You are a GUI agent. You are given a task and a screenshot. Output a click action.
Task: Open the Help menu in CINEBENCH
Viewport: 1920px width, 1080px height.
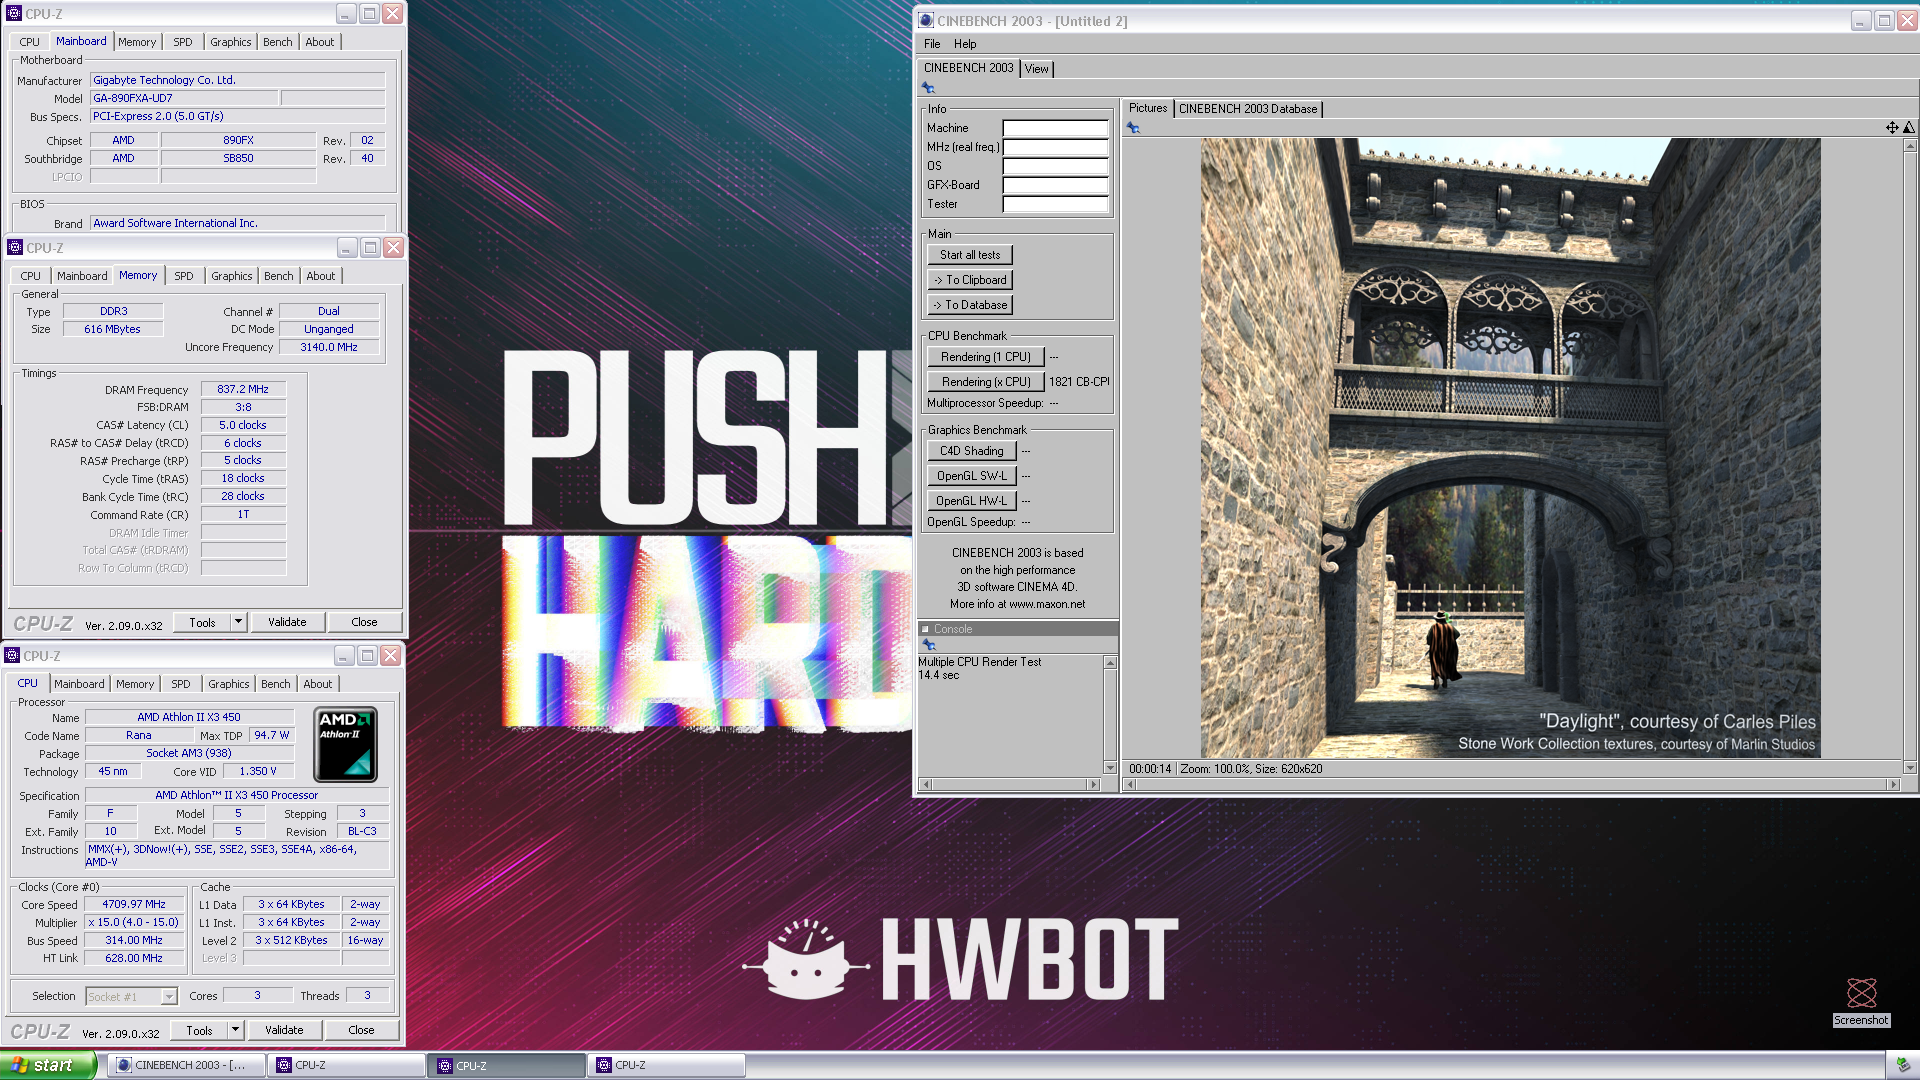965,44
